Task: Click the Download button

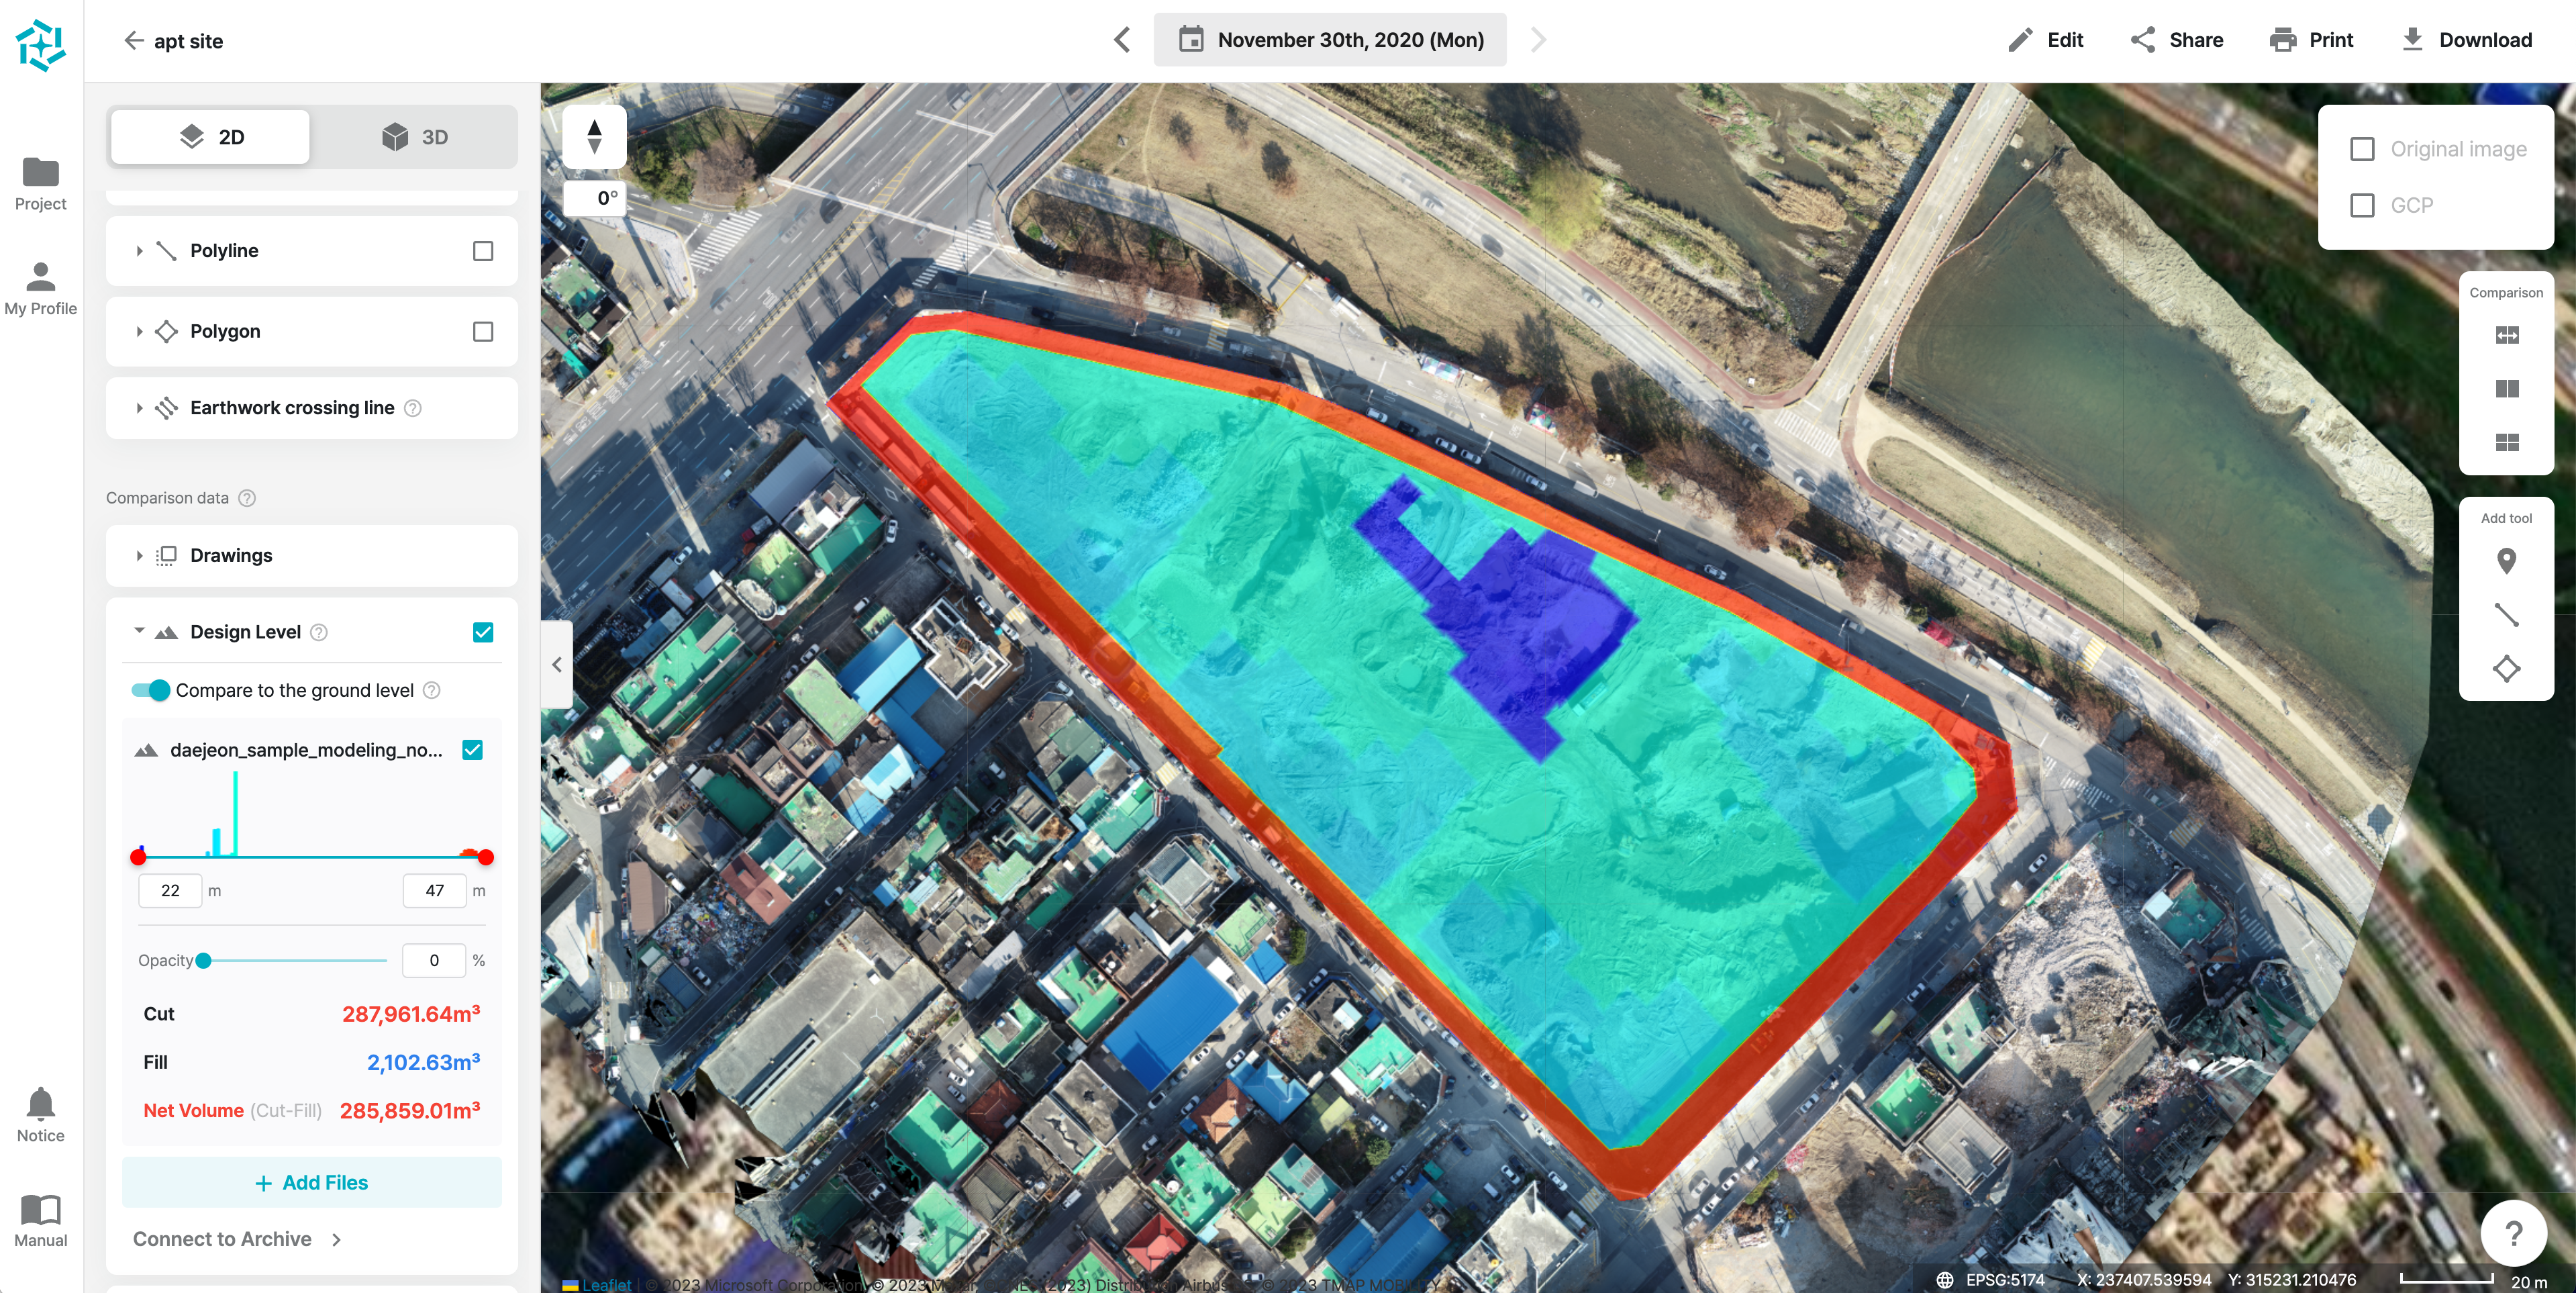Action: [2466, 40]
